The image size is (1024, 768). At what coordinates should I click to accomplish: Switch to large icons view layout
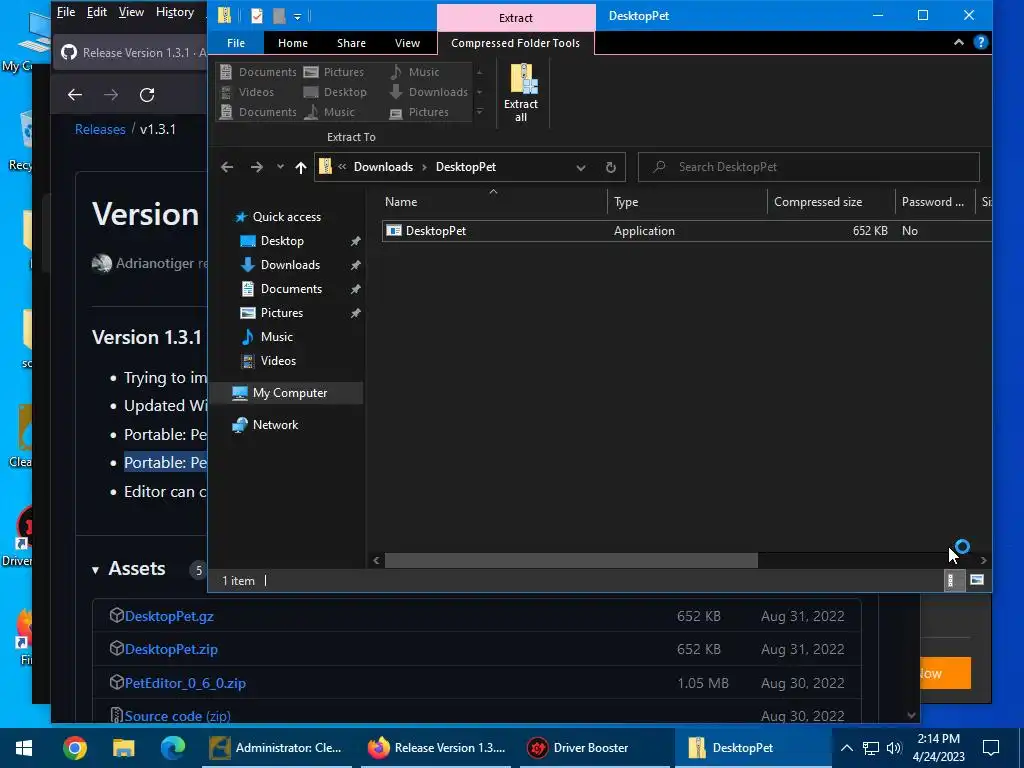pos(976,580)
